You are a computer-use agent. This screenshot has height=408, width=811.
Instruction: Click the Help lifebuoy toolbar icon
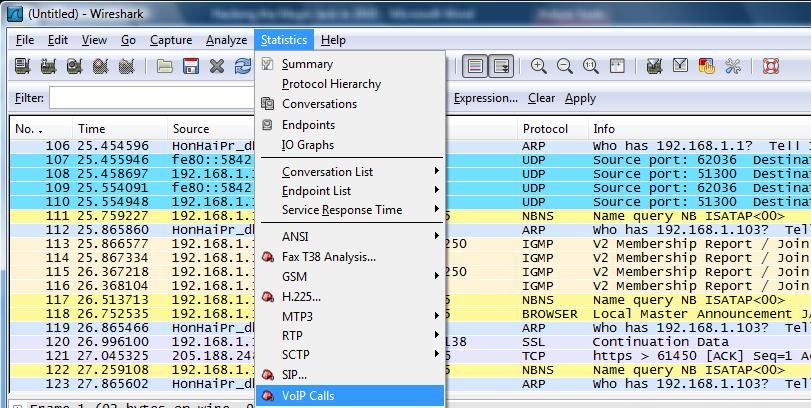771,66
